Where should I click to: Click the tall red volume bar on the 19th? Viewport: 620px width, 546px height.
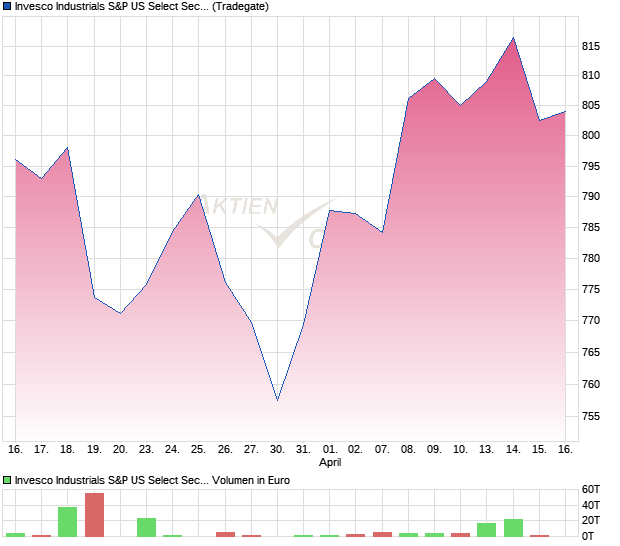95,515
